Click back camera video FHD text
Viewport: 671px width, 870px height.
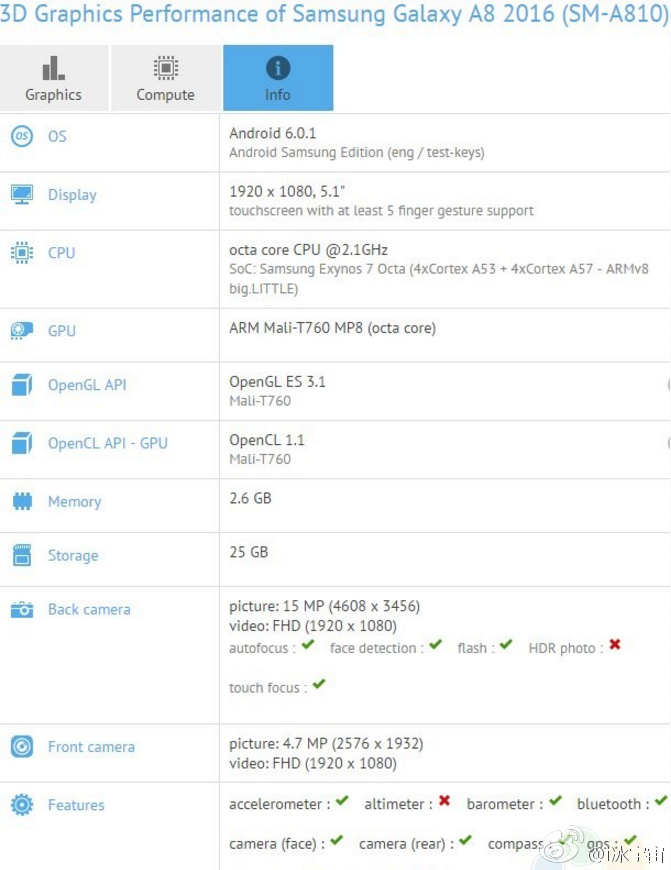coord(313,626)
